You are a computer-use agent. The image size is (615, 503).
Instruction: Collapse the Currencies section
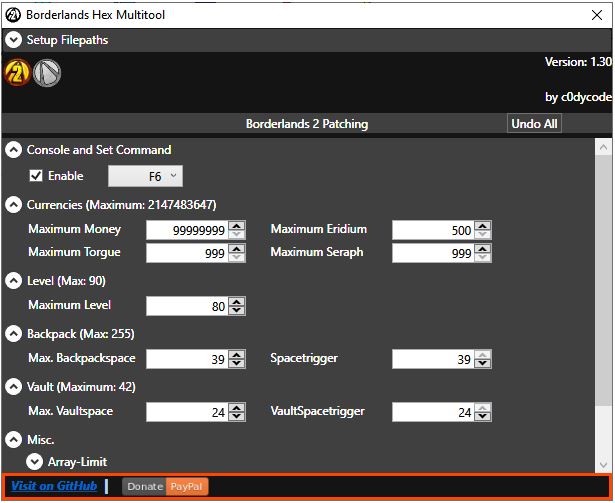[13, 205]
